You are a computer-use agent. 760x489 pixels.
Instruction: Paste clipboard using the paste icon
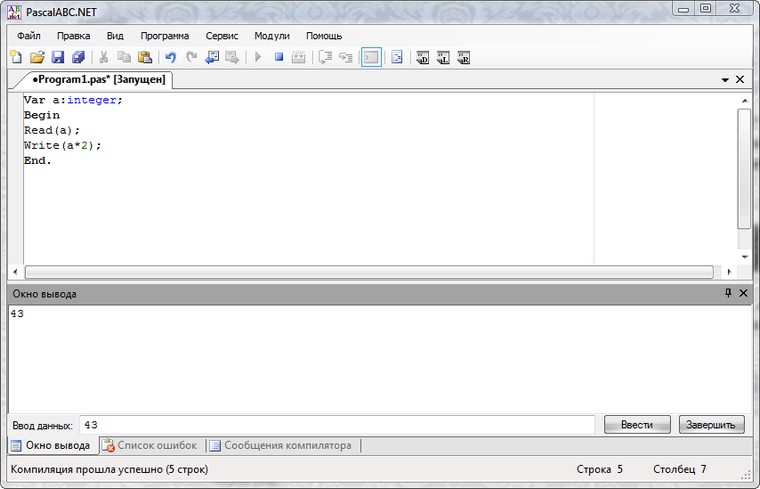[145, 57]
